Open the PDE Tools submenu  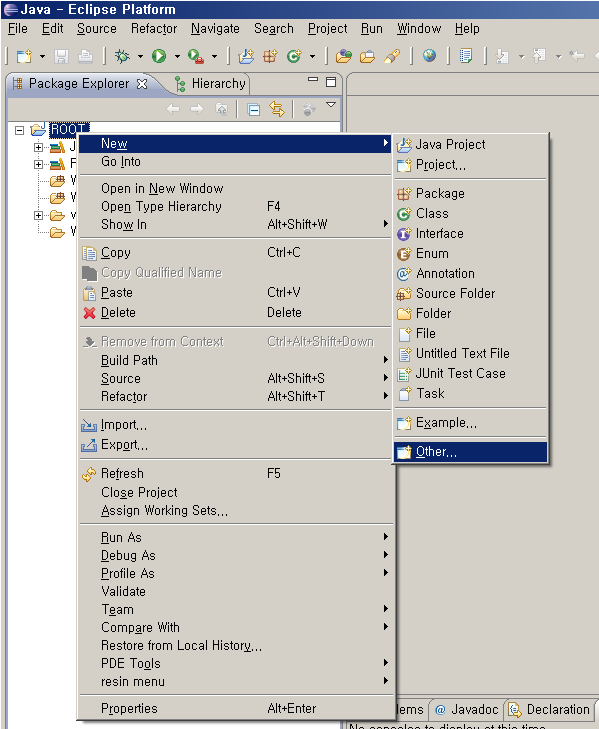point(235,663)
